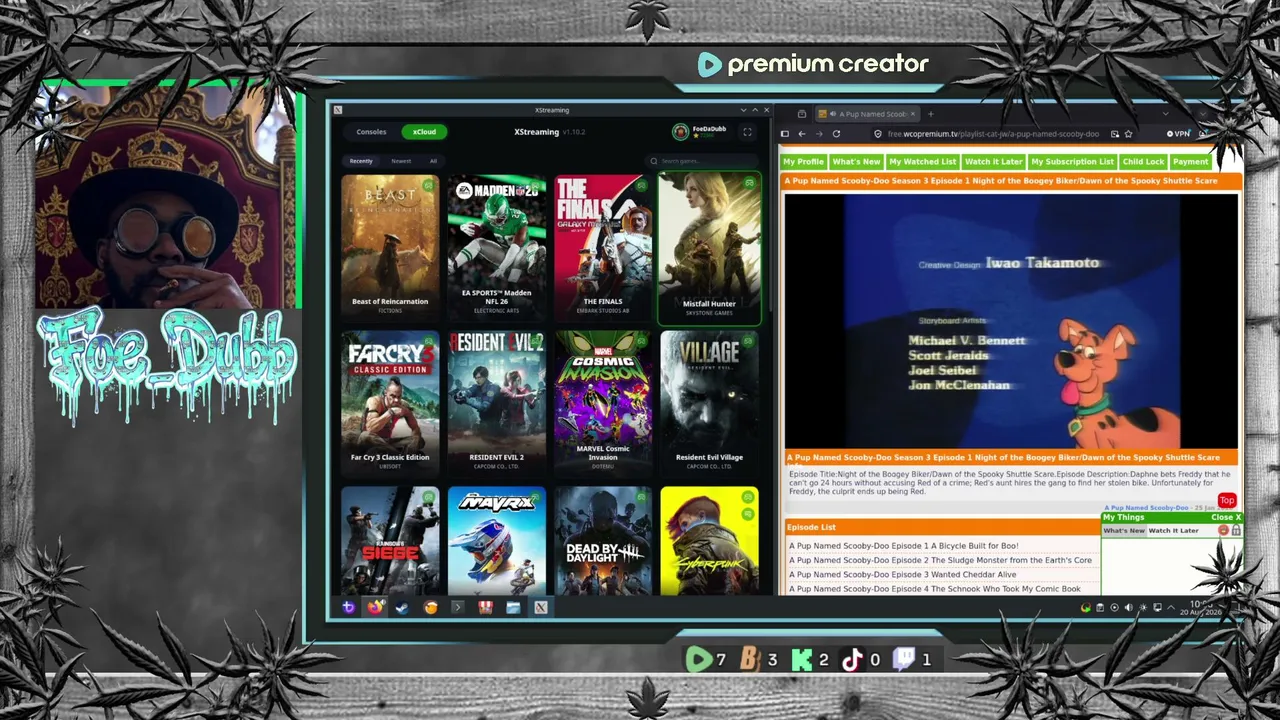The width and height of the screenshot is (1280, 720).
Task: Open My Profile page
Action: tap(803, 162)
